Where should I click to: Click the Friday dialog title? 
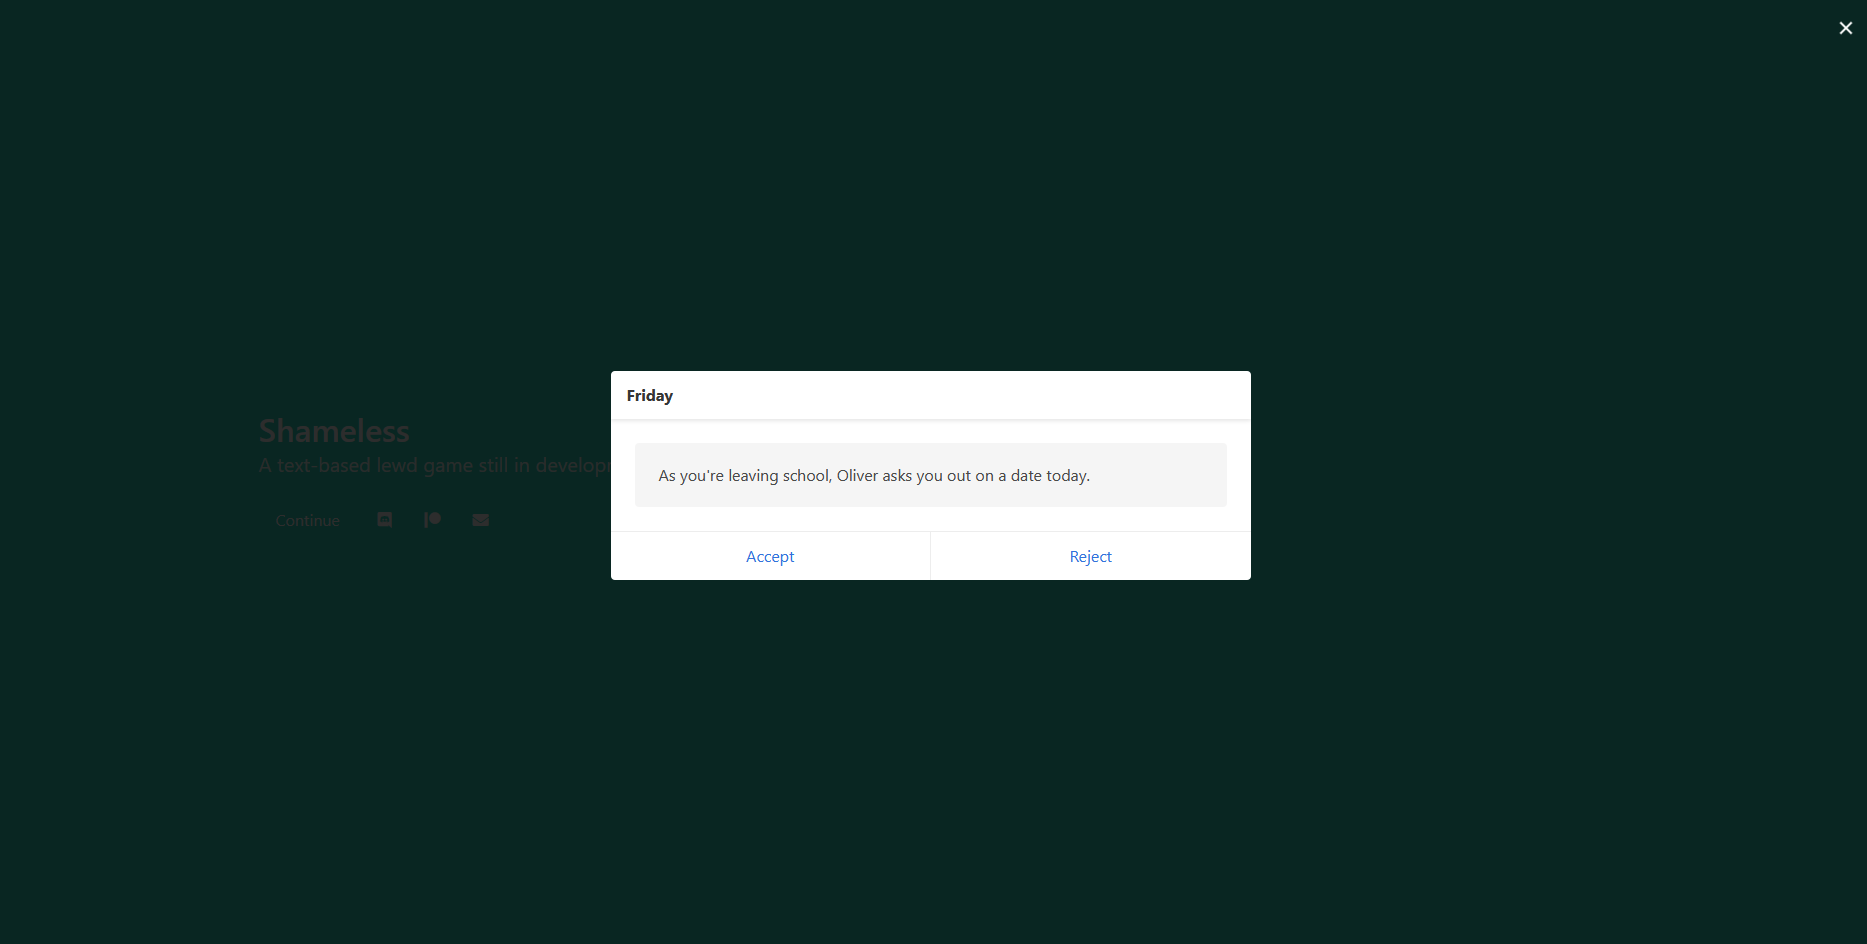(x=650, y=396)
